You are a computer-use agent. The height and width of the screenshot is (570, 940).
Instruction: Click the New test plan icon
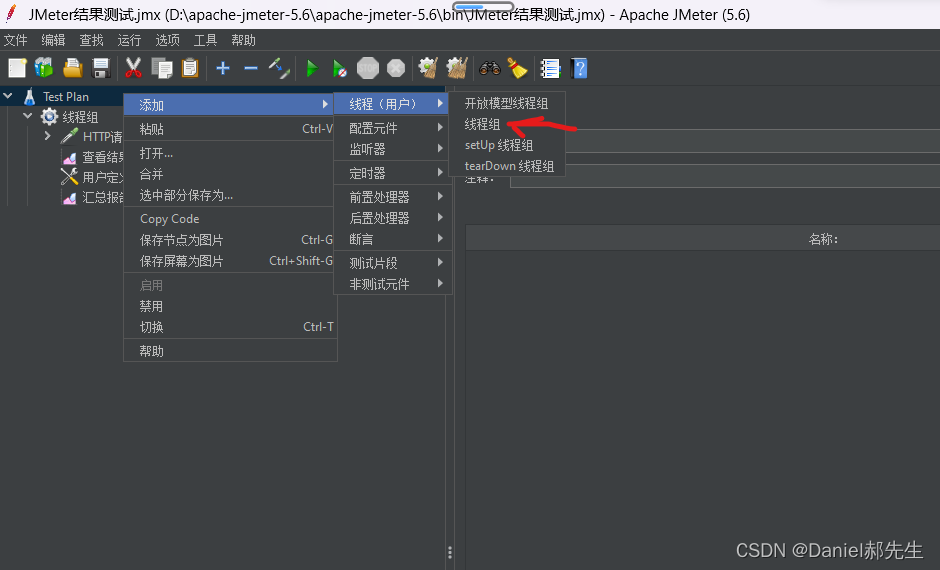(x=17, y=68)
